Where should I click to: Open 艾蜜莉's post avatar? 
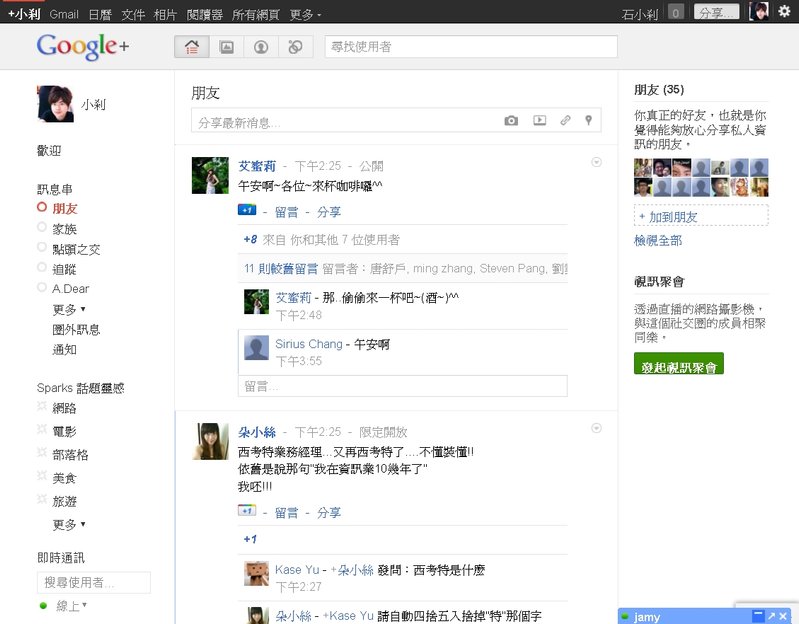tap(210, 175)
